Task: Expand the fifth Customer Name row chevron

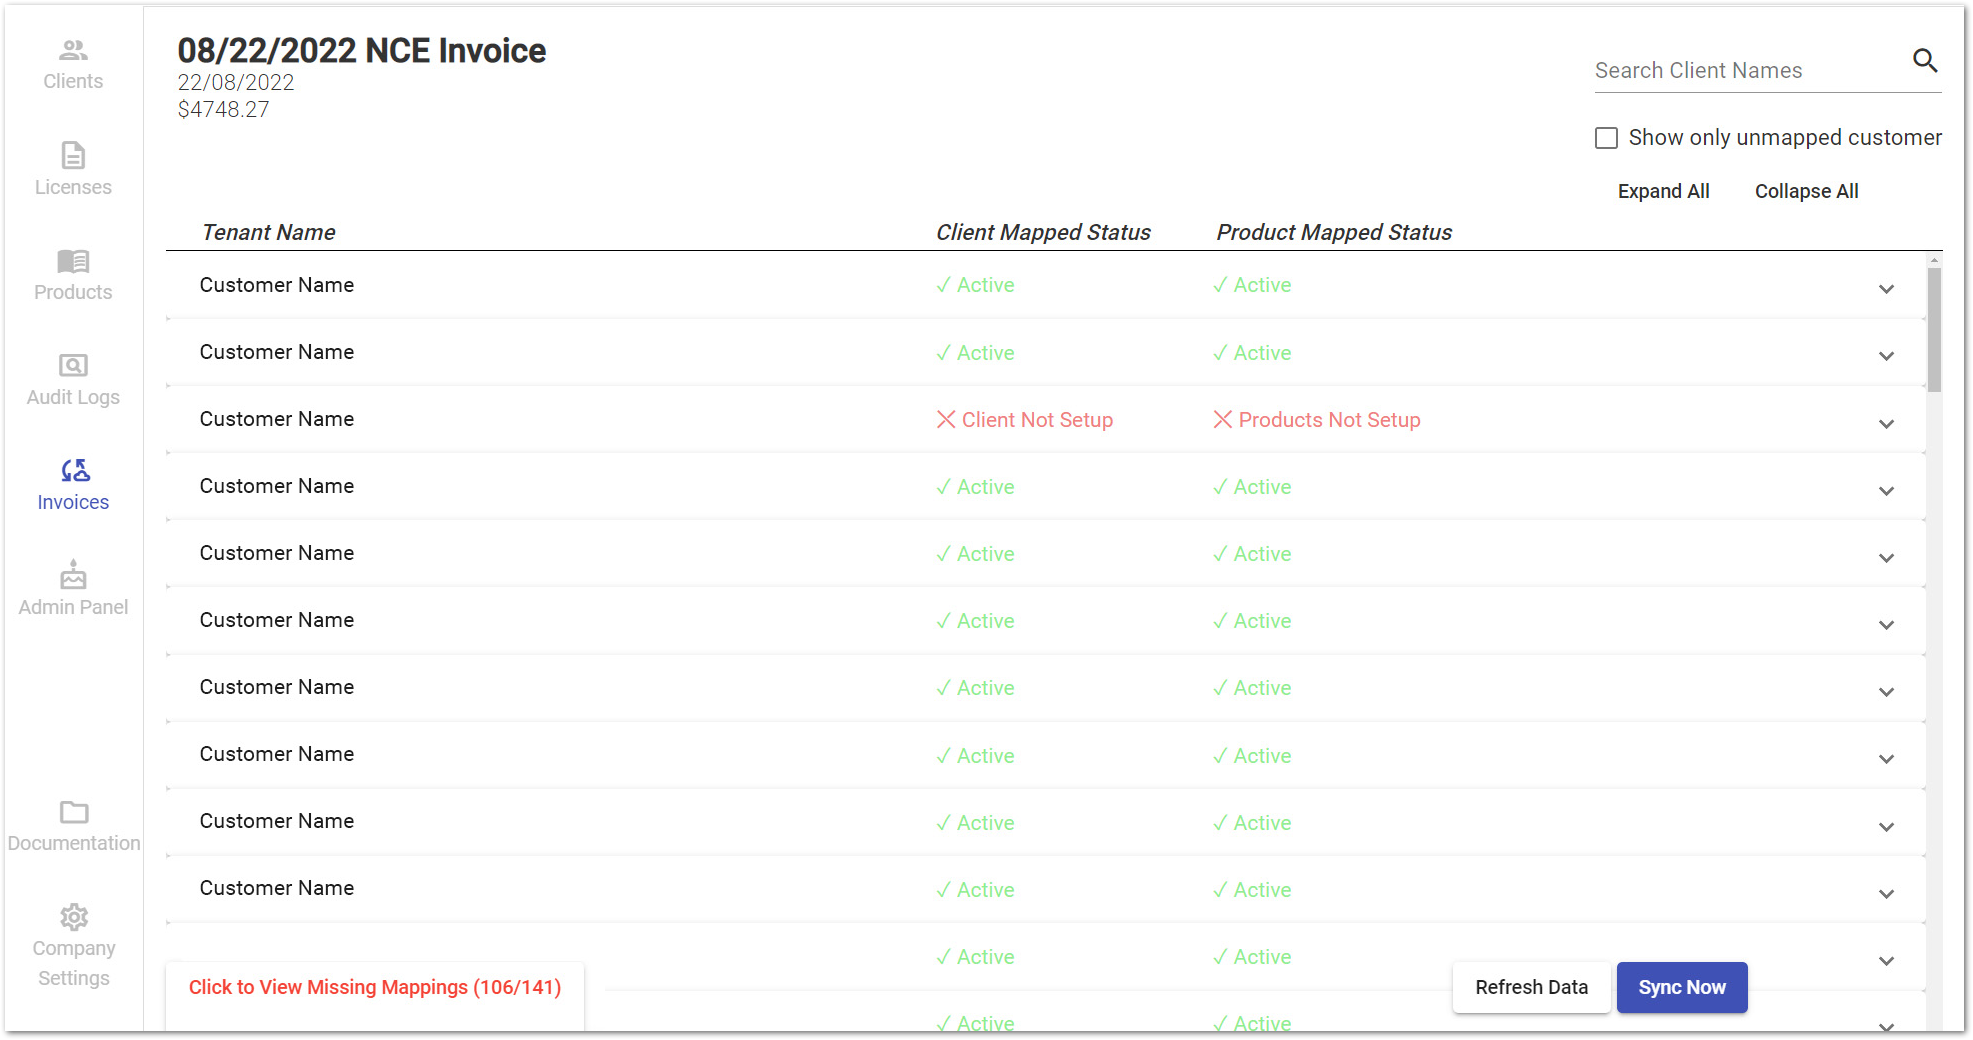Action: (x=1886, y=558)
